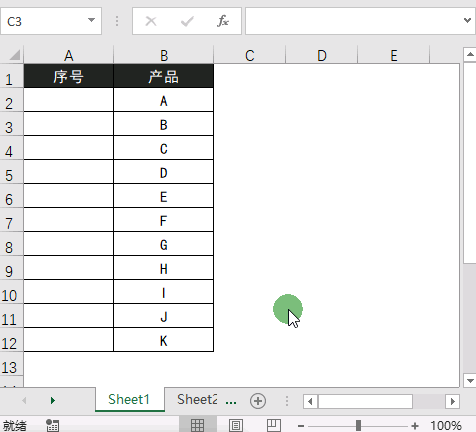Screen dimensions: 476x432
Task: Click the Insert Function fx icon
Action: [223, 21]
